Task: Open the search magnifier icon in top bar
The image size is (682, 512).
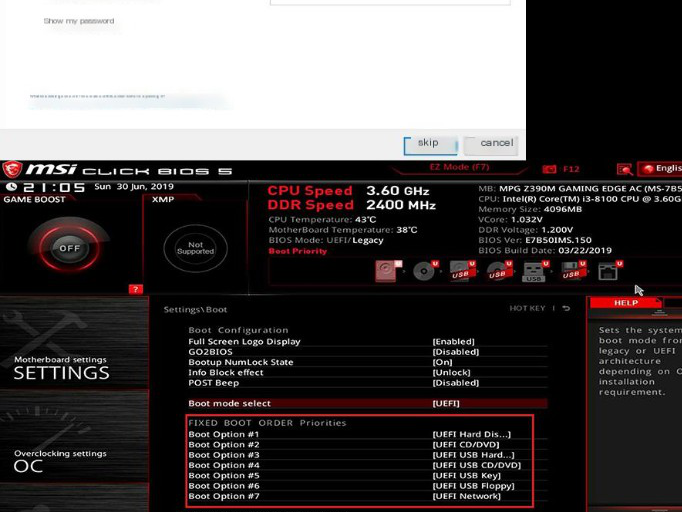Action: [625, 169]
